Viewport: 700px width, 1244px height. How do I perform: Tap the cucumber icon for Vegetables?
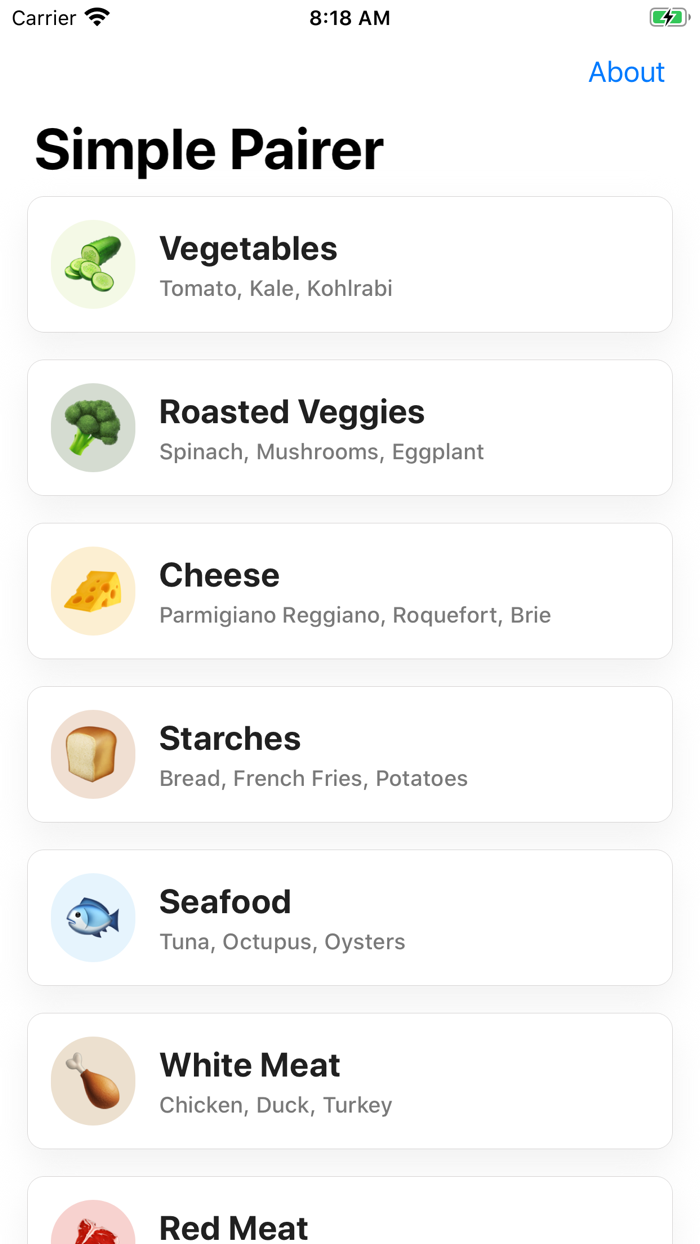93,264
